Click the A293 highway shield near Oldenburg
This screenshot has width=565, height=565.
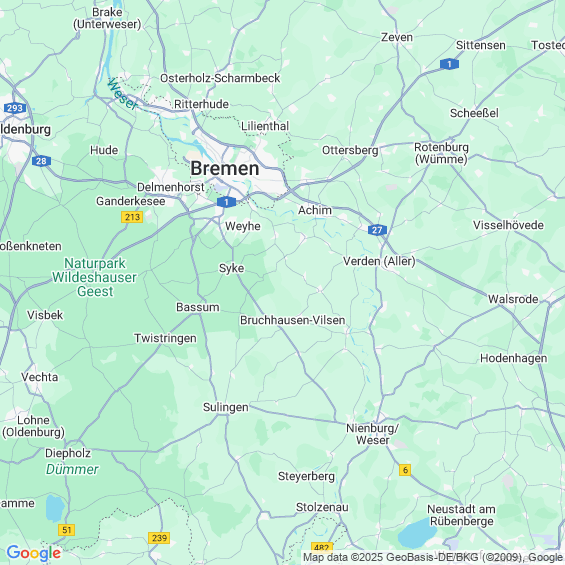tap(15, 108)
